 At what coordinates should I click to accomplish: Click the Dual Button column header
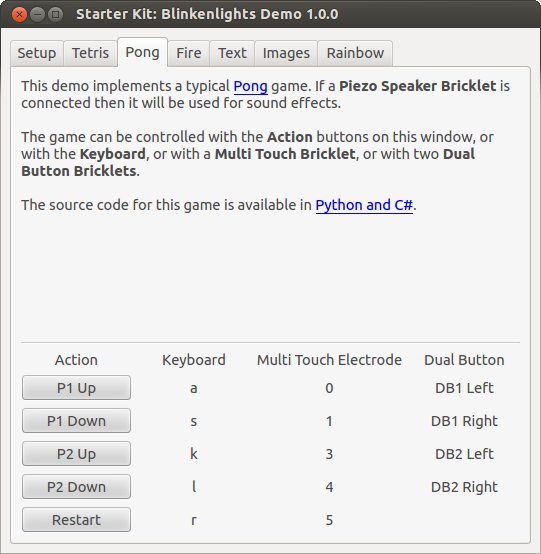pos(464,360)
